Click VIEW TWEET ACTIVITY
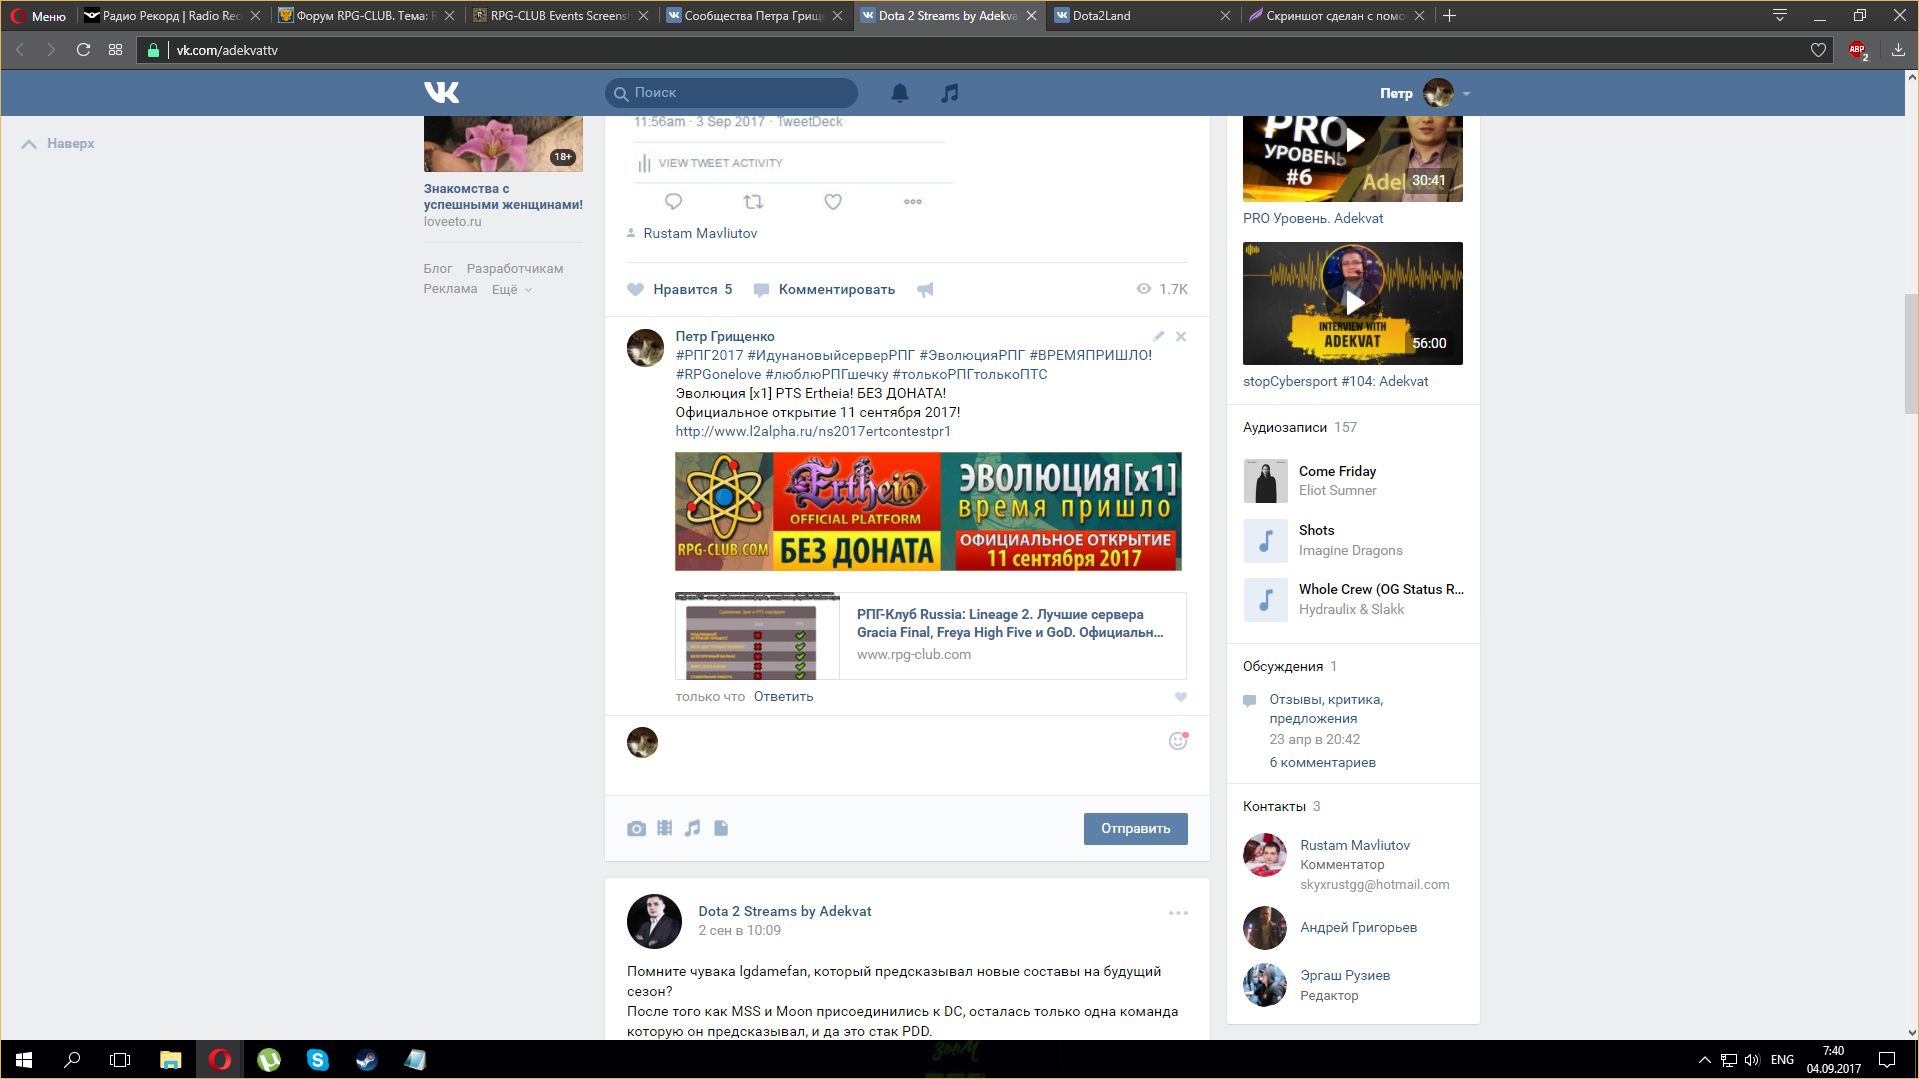 pos(720,163)
